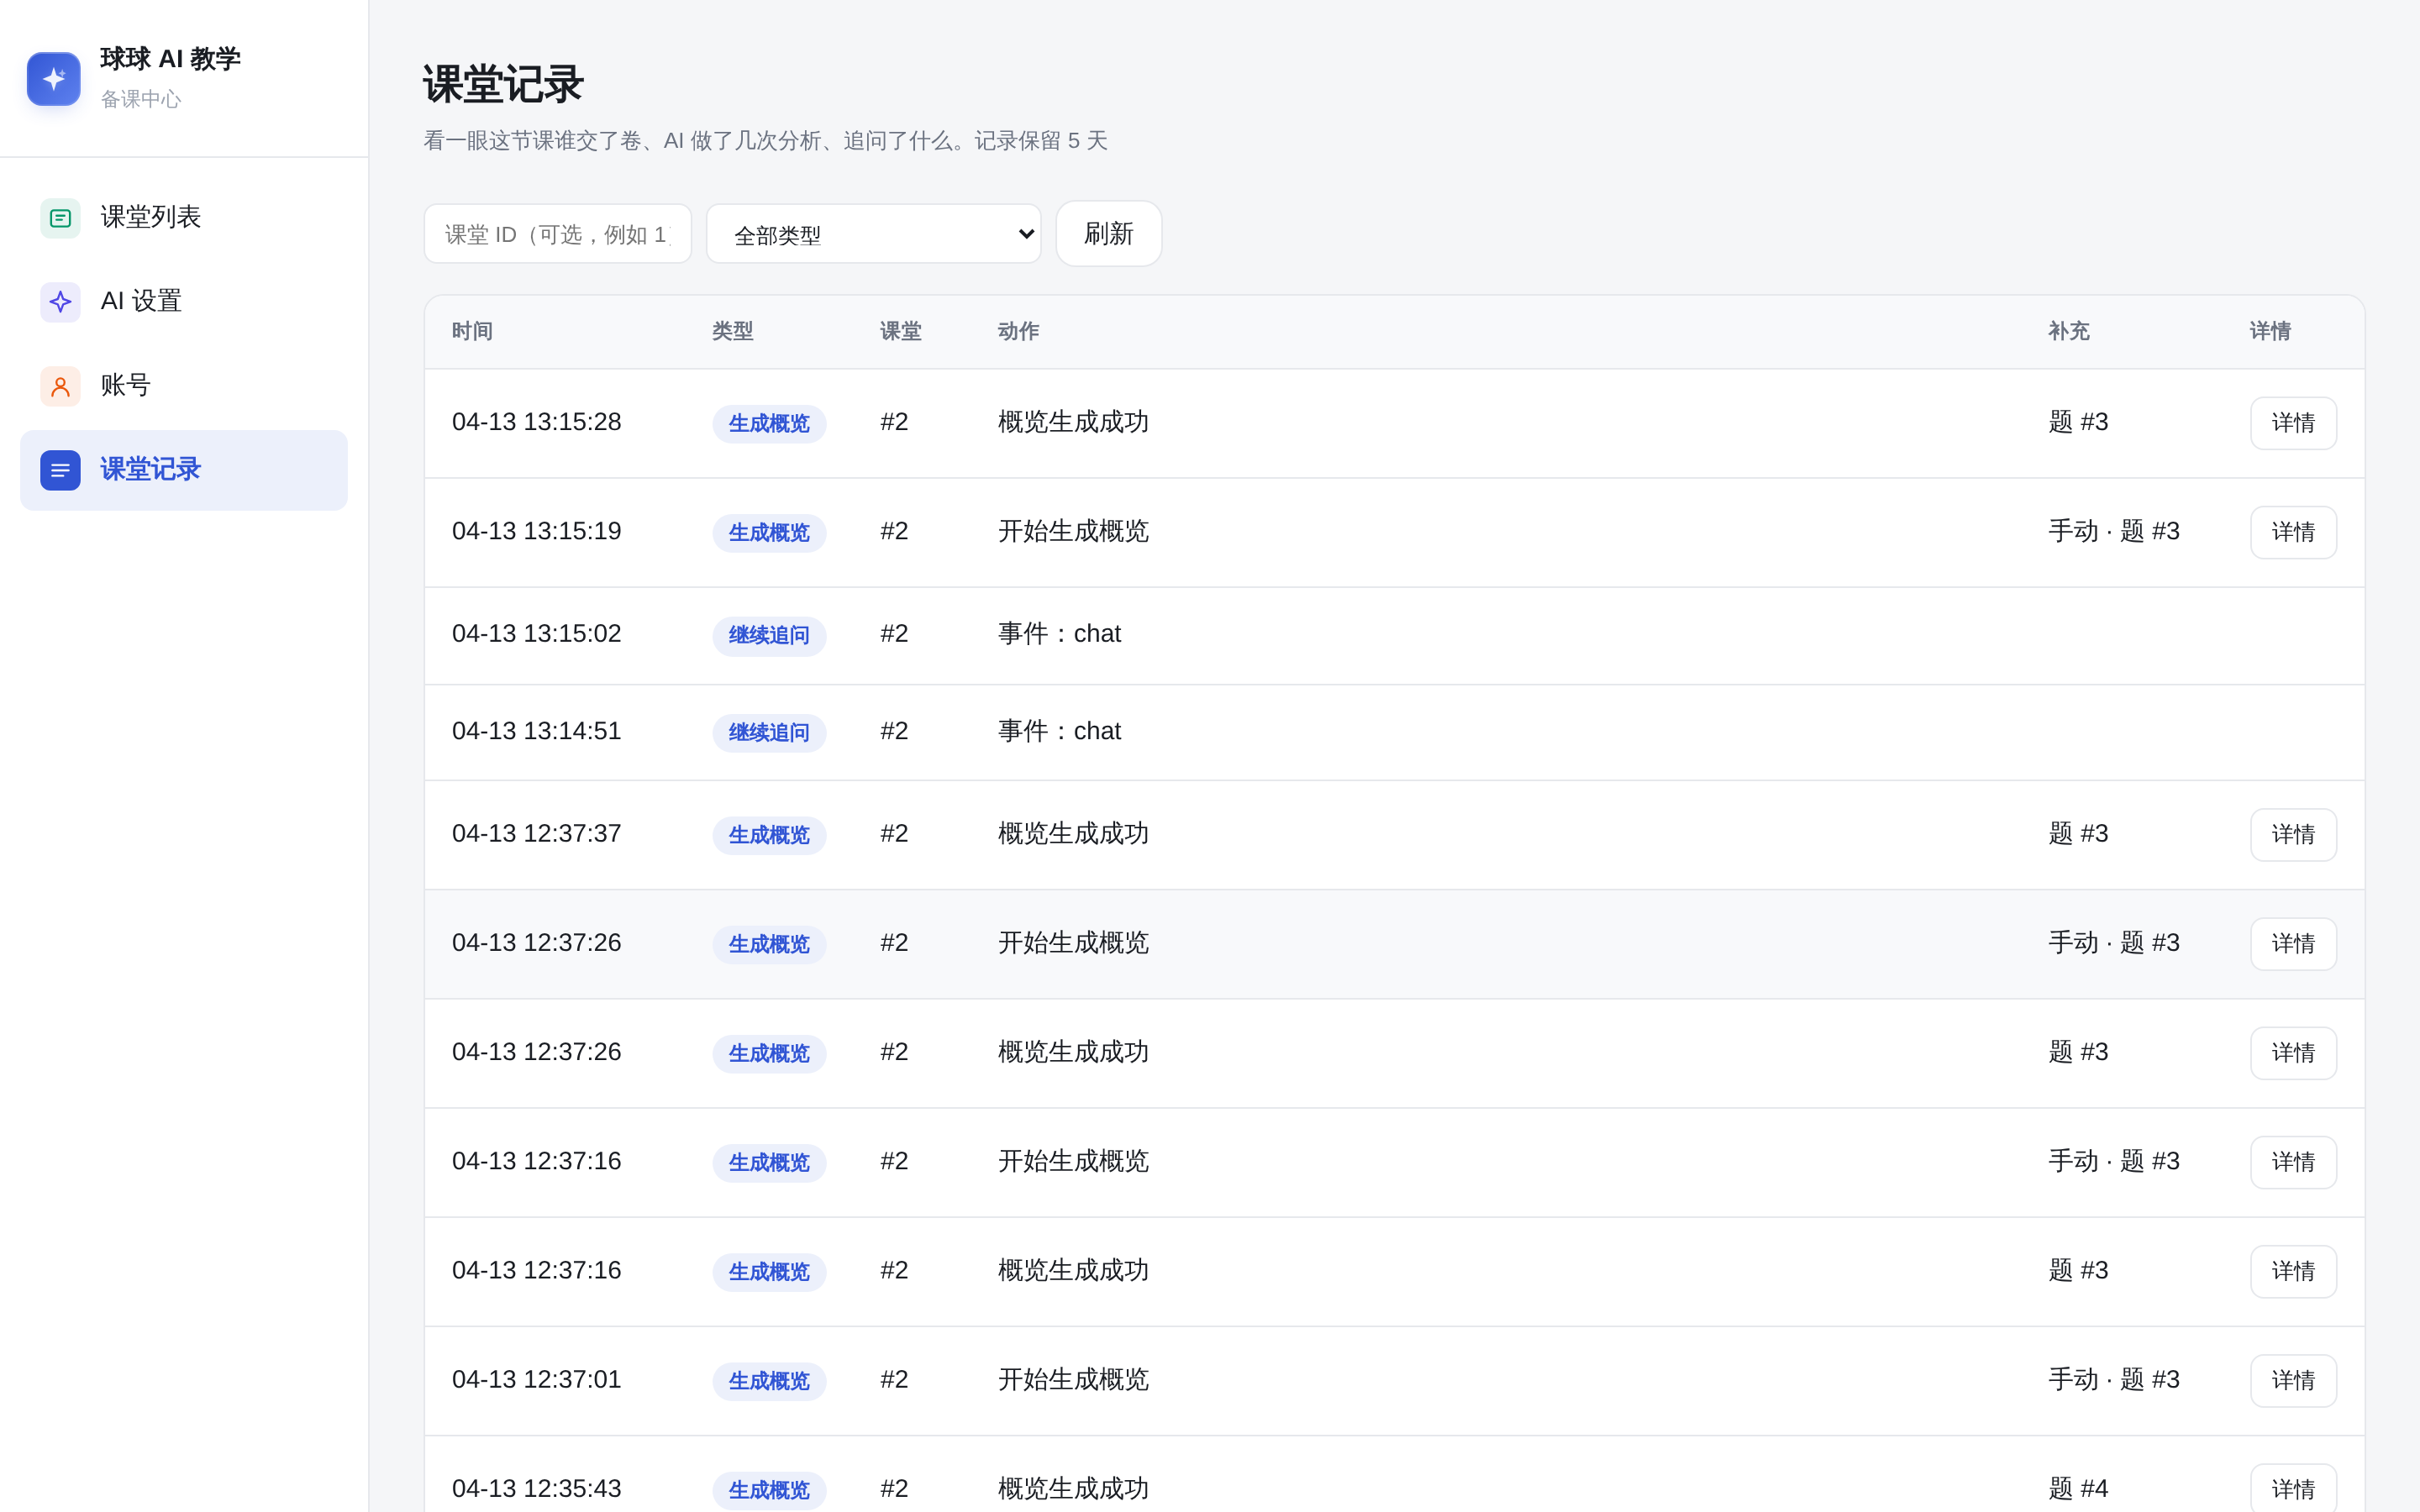
Task: Select 课堂记录 in the sidebar
Action: tap(184, 470)
